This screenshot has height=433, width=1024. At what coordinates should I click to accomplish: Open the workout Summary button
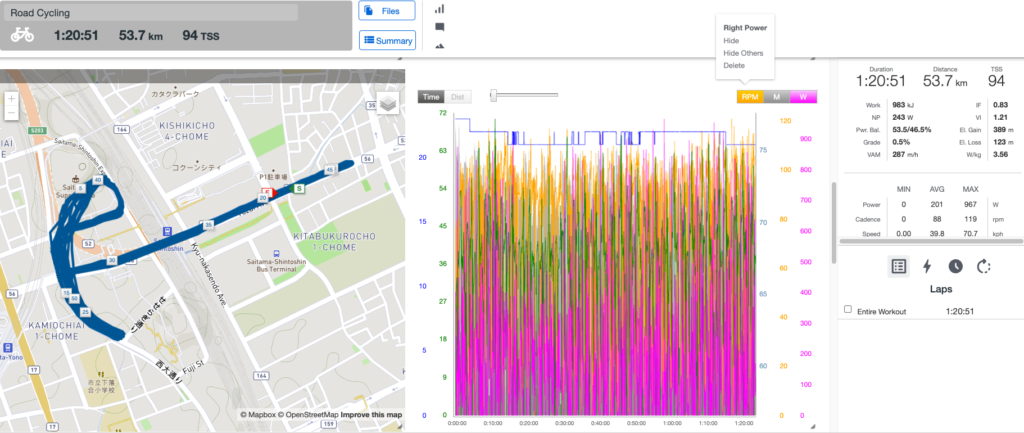coord(386,41)
